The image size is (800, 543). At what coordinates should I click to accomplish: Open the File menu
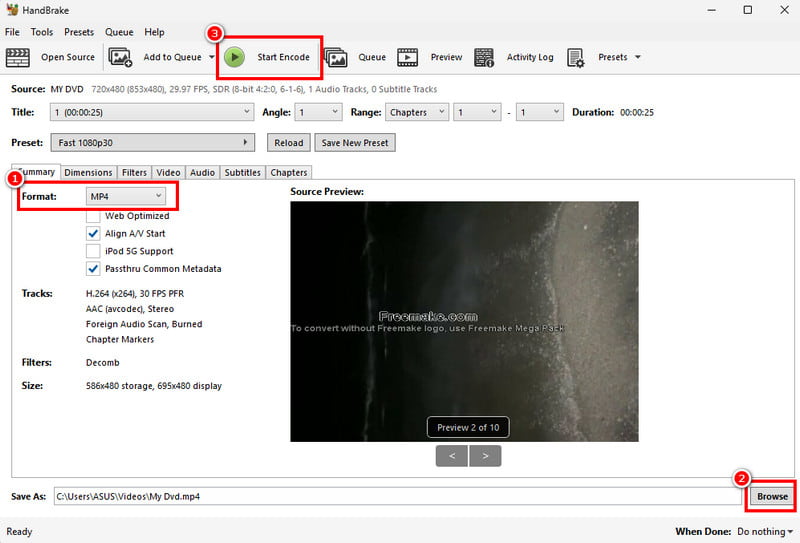12,32
